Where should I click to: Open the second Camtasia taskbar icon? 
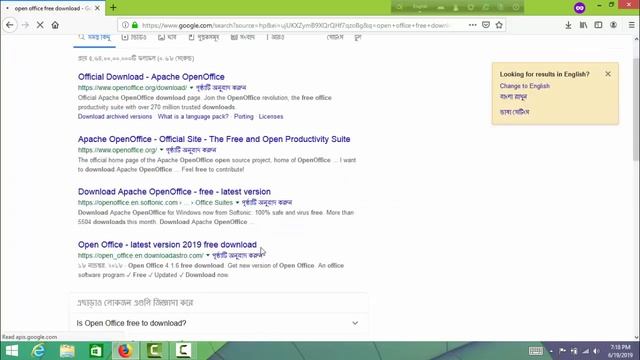[183, 351]
